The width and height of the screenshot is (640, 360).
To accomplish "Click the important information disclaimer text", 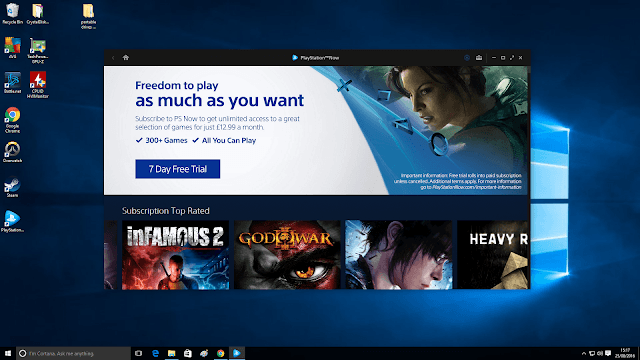I will [x=458, y=181].
